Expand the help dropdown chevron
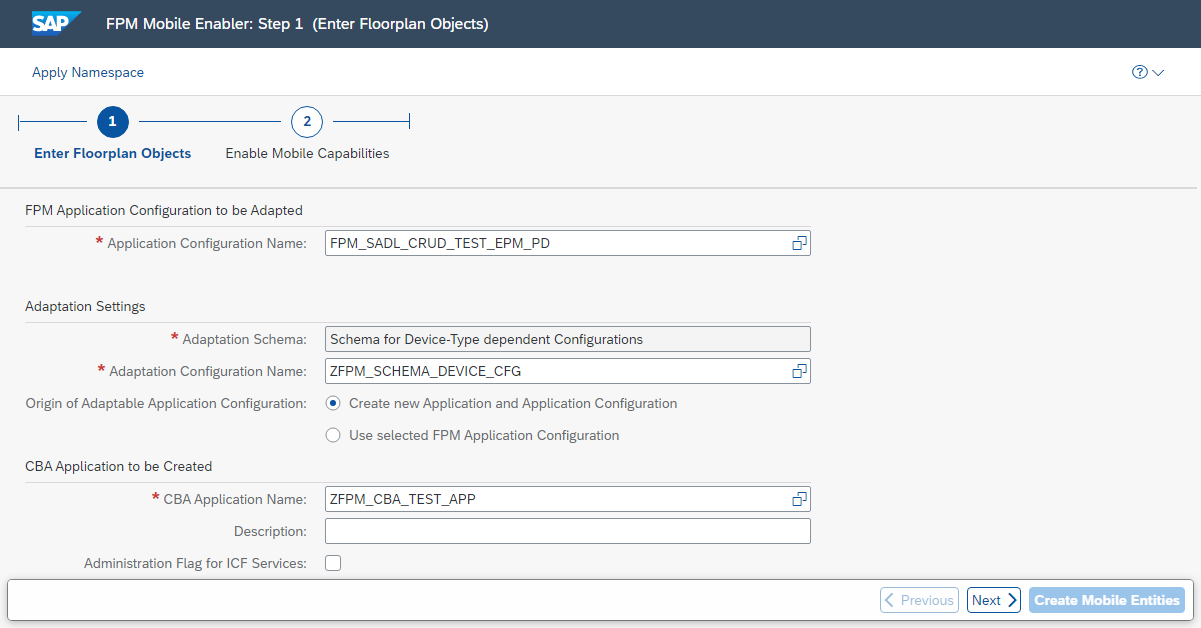The width and height of the screenshot is (1201, 628). point(1156,73)
